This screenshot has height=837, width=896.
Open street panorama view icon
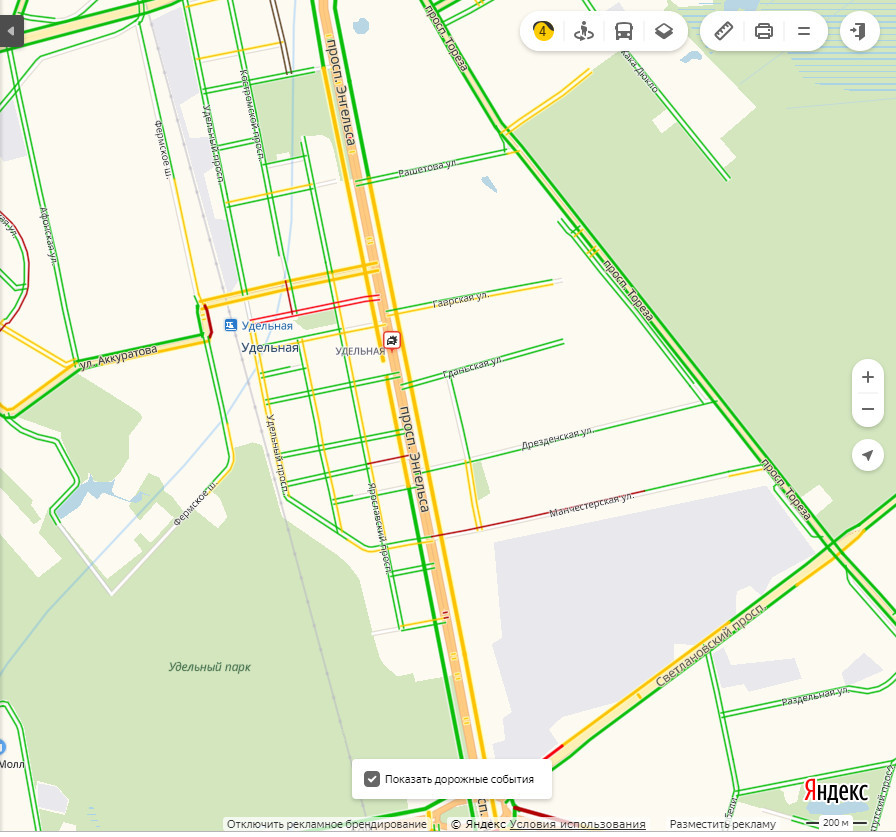click(583, 31)
